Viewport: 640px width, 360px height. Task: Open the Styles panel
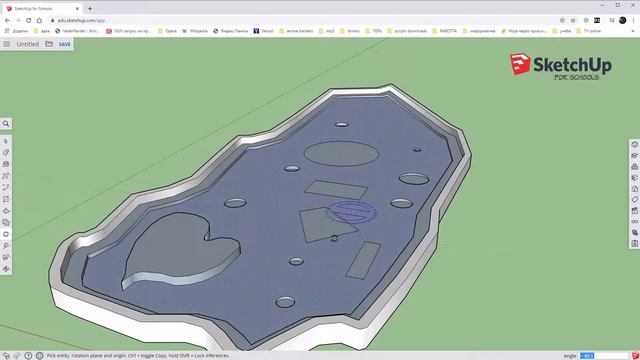(634, 189)
